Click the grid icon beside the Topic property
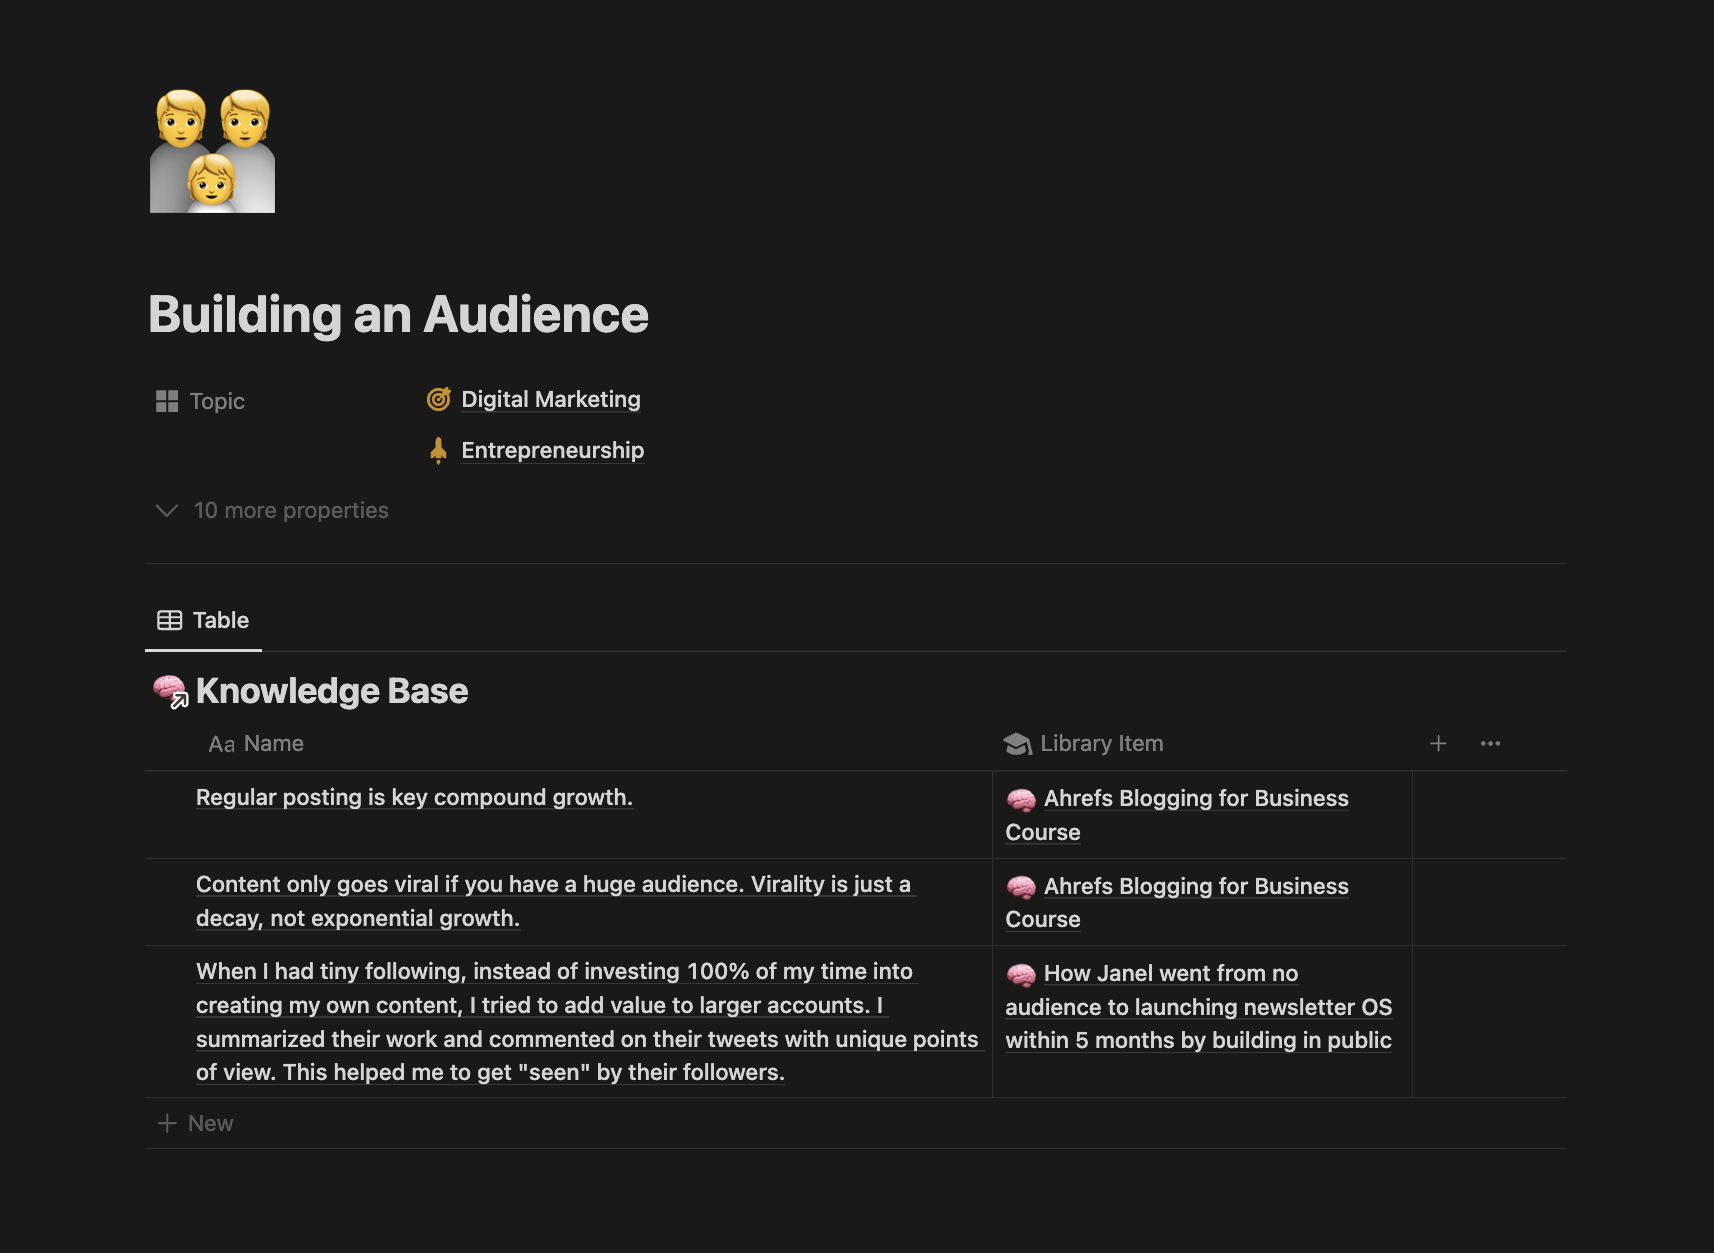Image resolution: width=1714 pixels, height=1253 pixels. coord(168,401)
